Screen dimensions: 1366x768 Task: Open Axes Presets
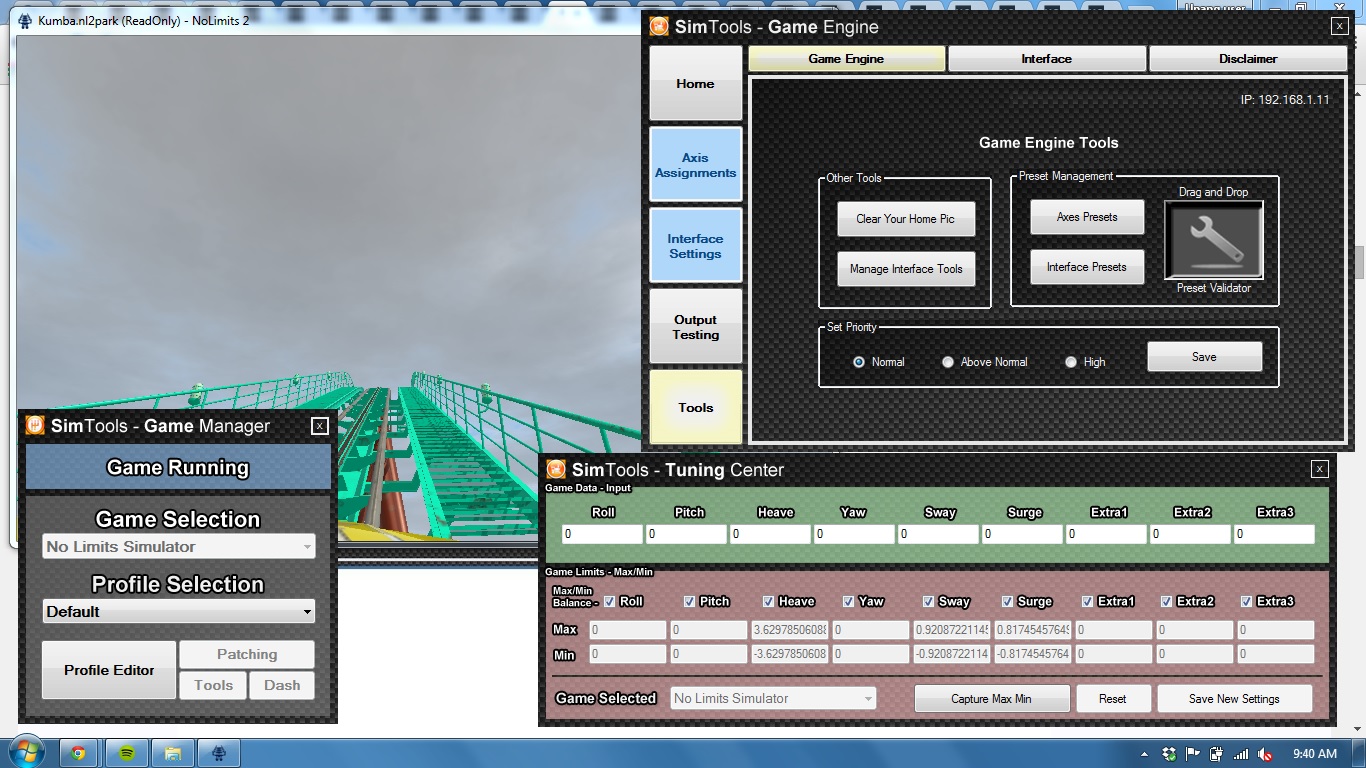(x=1087, y=217)
